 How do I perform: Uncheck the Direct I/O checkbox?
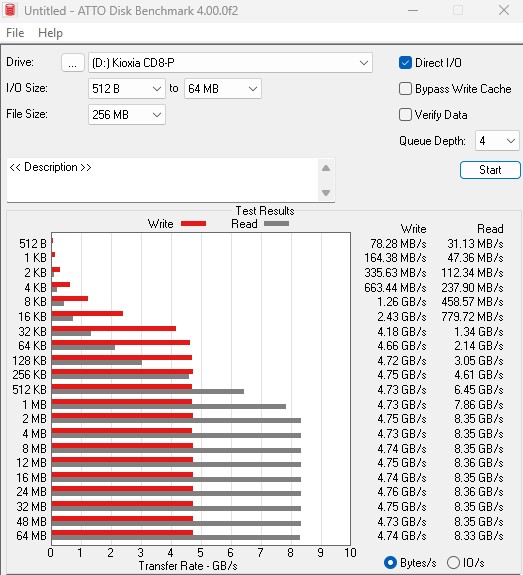coord(405,63)
